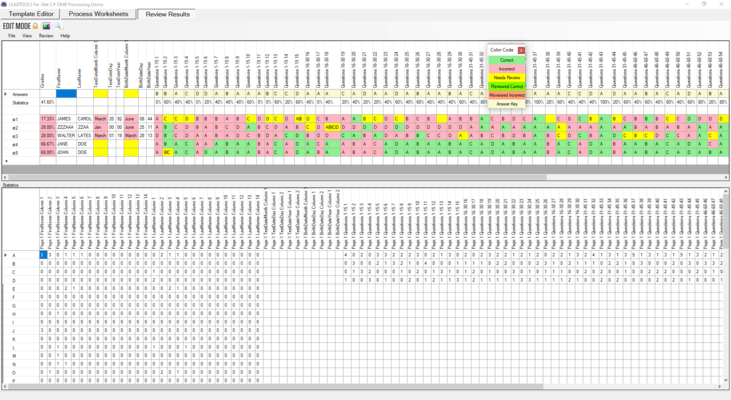Select the magnifying glass zoom icon
The image size is (731, 400).
(58, 26)
